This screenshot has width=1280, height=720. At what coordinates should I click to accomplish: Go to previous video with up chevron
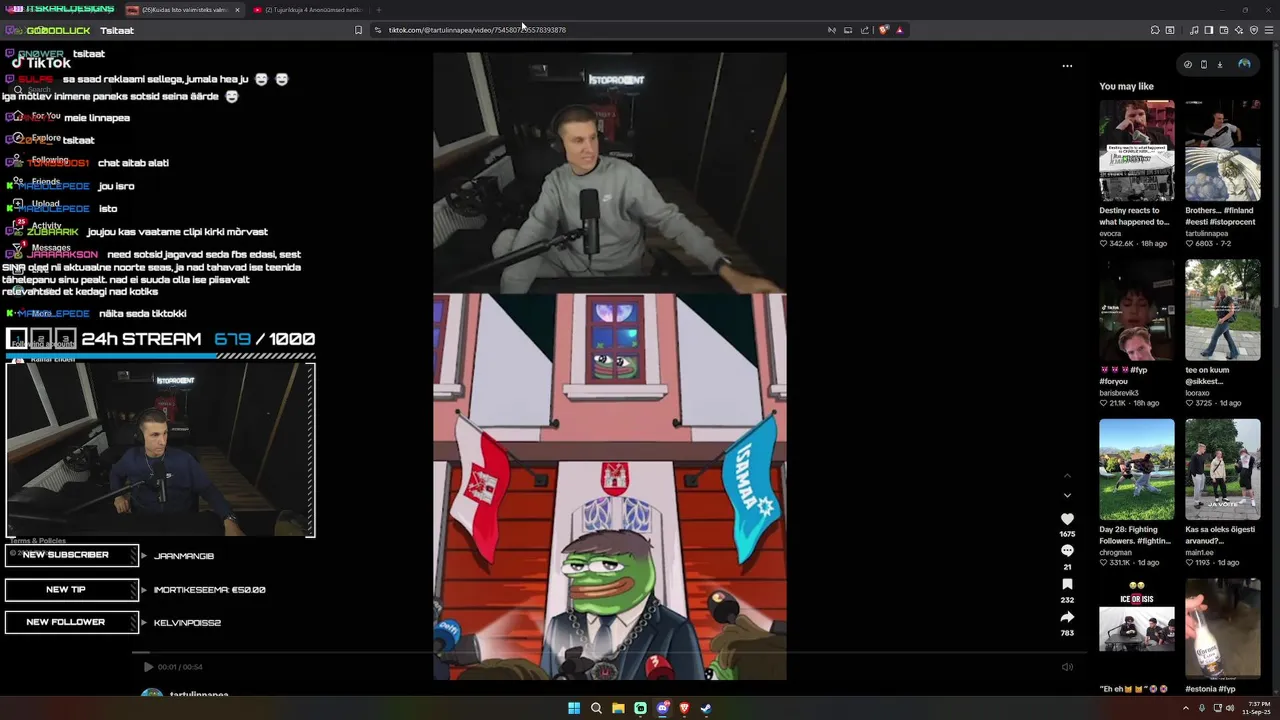1067,475
